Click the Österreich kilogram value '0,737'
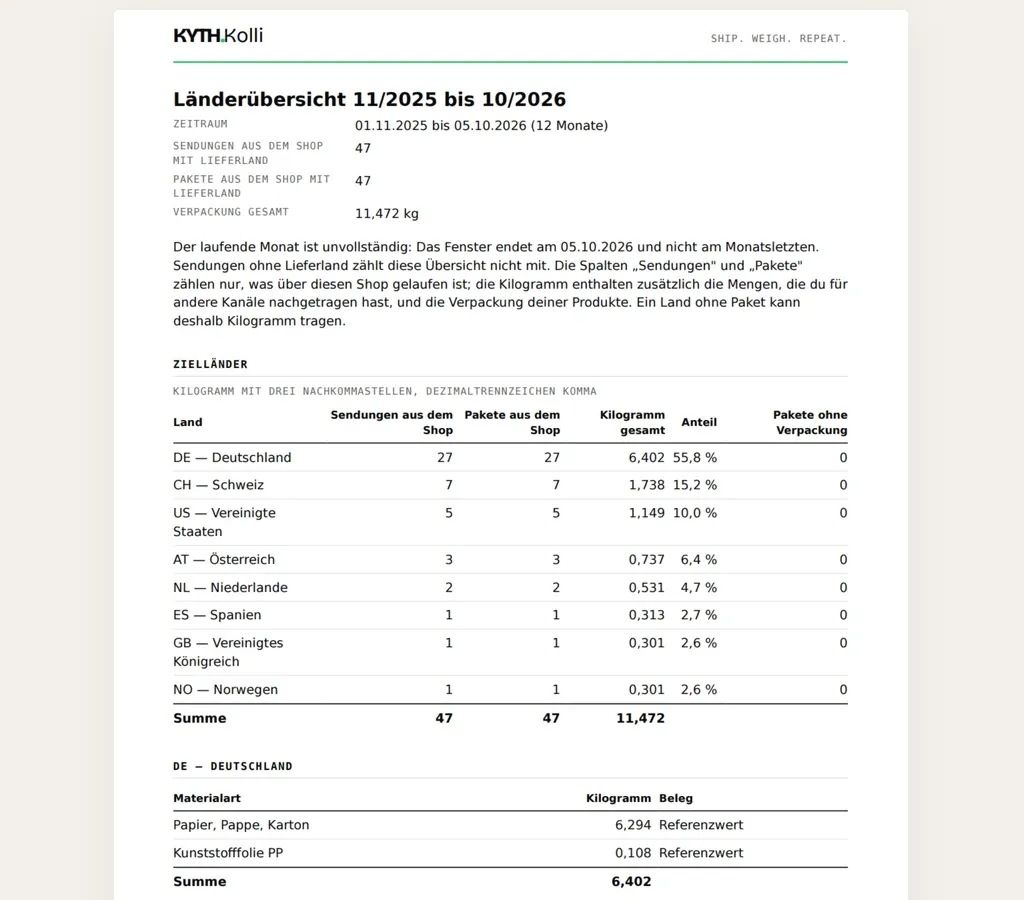The image size is (1024, 900). (x=647, y=560)
